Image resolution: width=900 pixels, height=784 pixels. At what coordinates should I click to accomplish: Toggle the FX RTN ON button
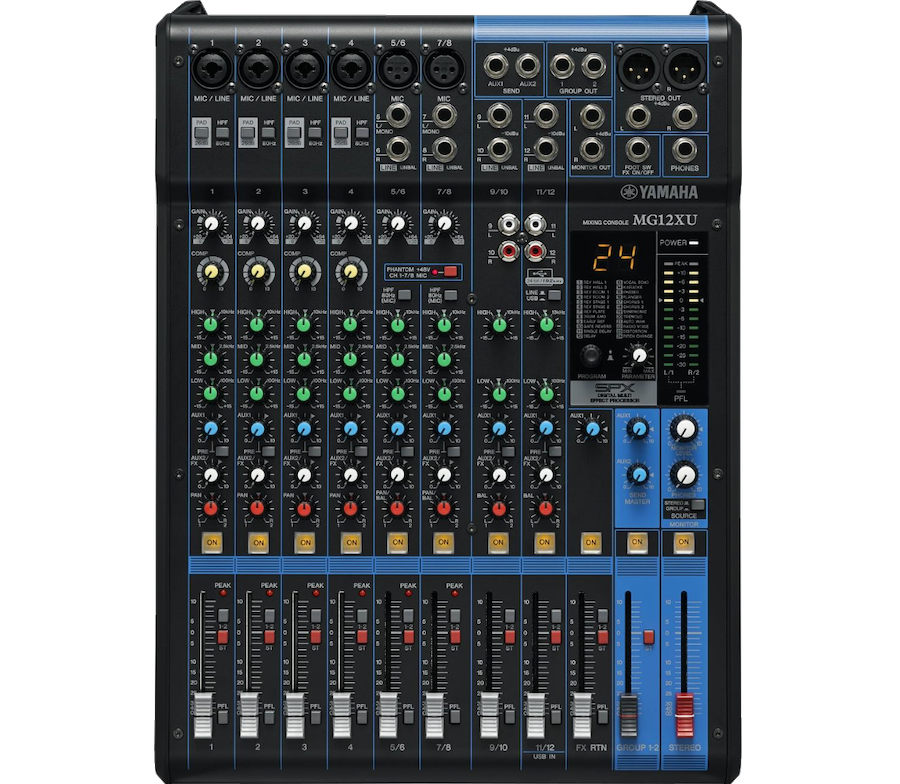591,542
